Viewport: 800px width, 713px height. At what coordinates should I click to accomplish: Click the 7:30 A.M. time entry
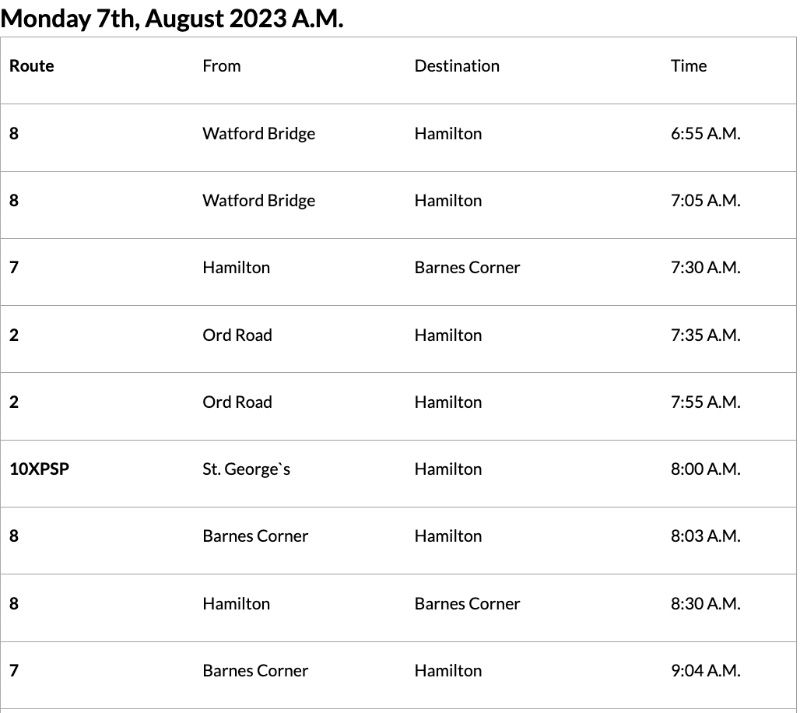tap(705, 268)
